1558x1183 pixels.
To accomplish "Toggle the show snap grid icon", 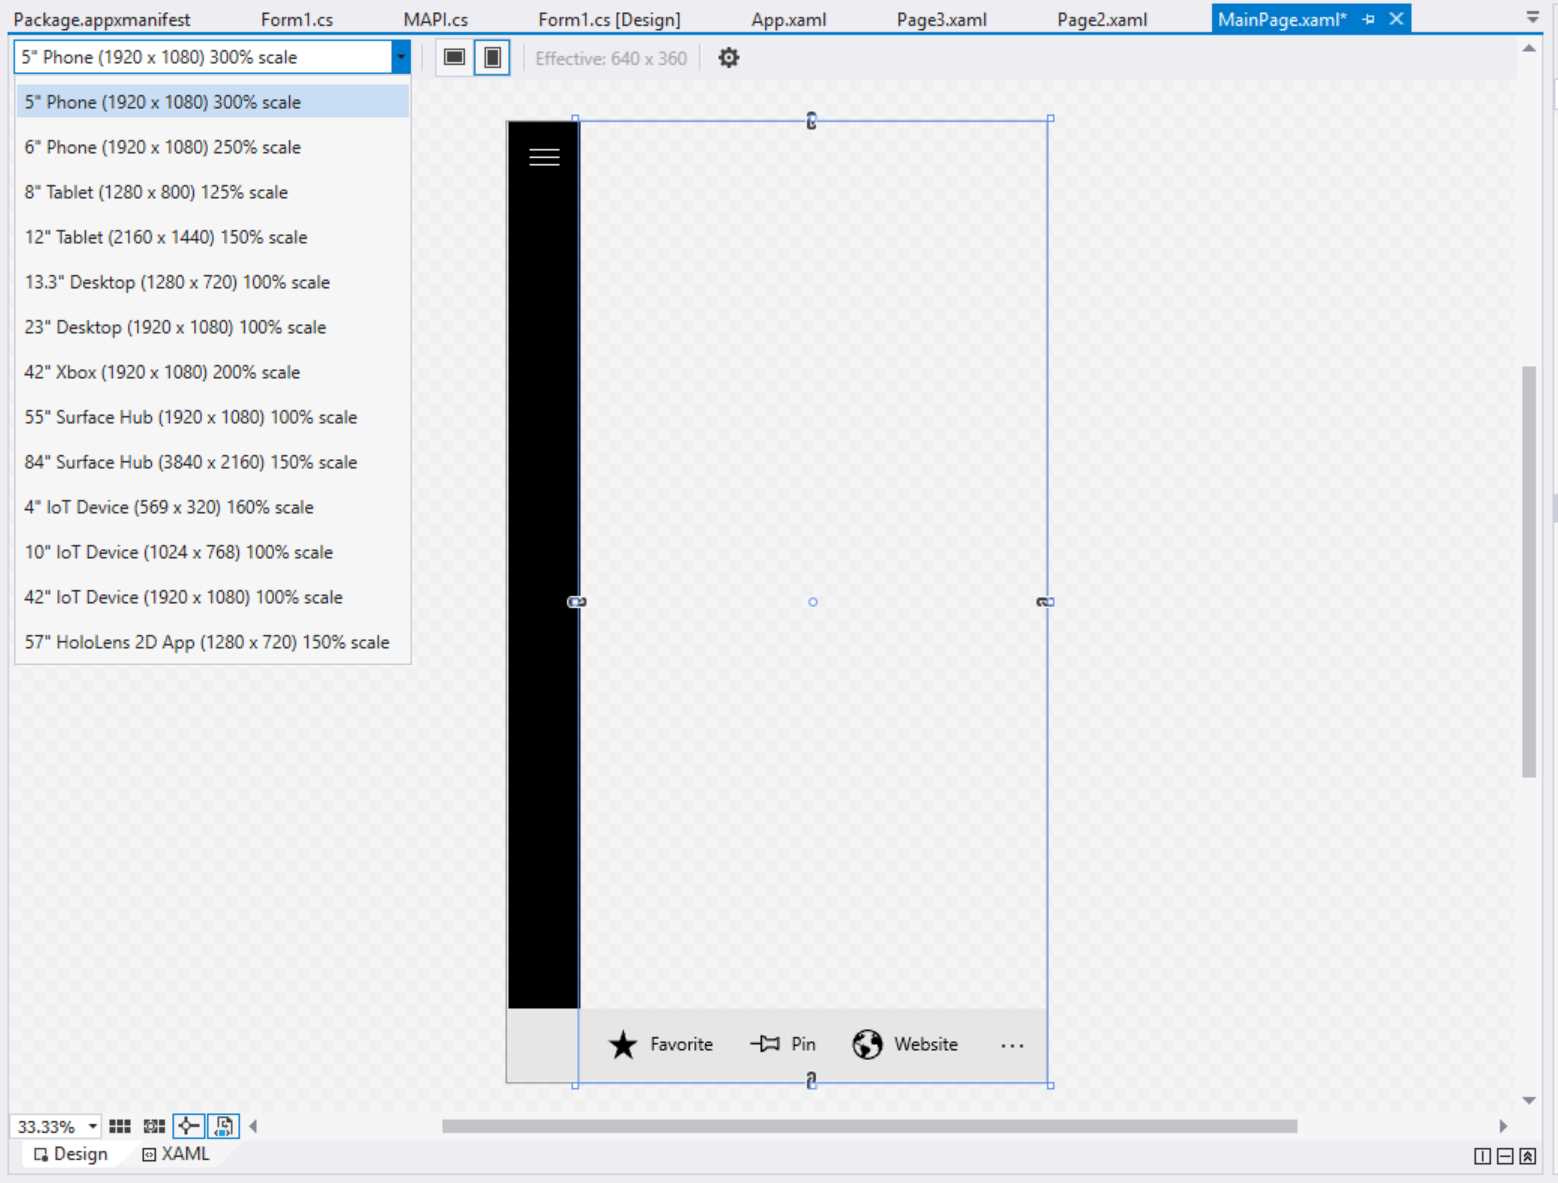I will 119,1126.
